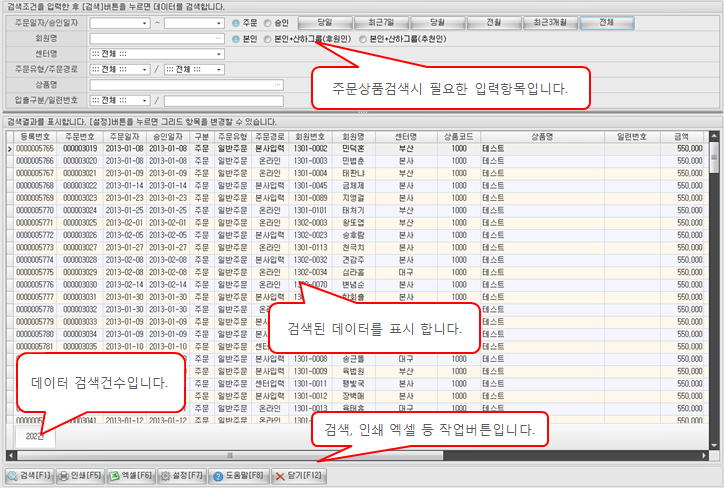The width and height of the screenshot is (724, 490).
Task: Click 등록번호 cell 0000005776
Action: 35,285
